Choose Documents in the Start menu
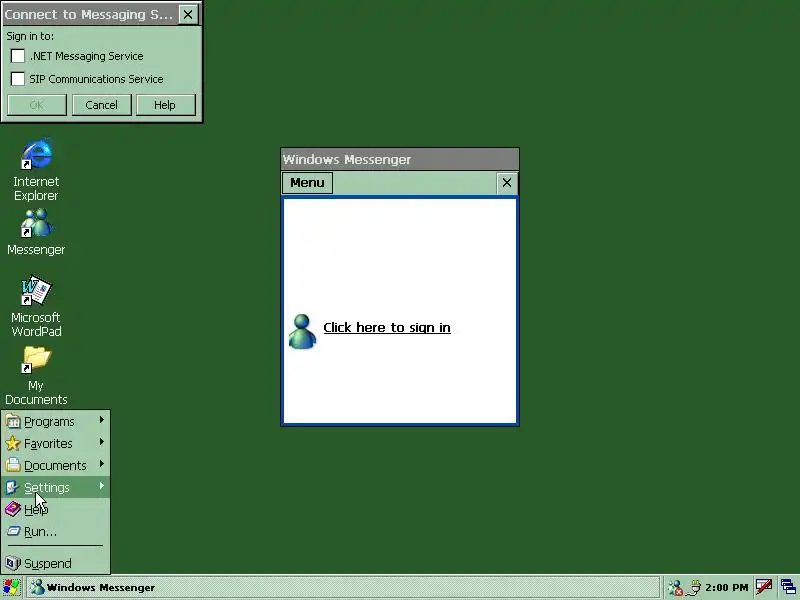800x600 pixels. (55, 465)
